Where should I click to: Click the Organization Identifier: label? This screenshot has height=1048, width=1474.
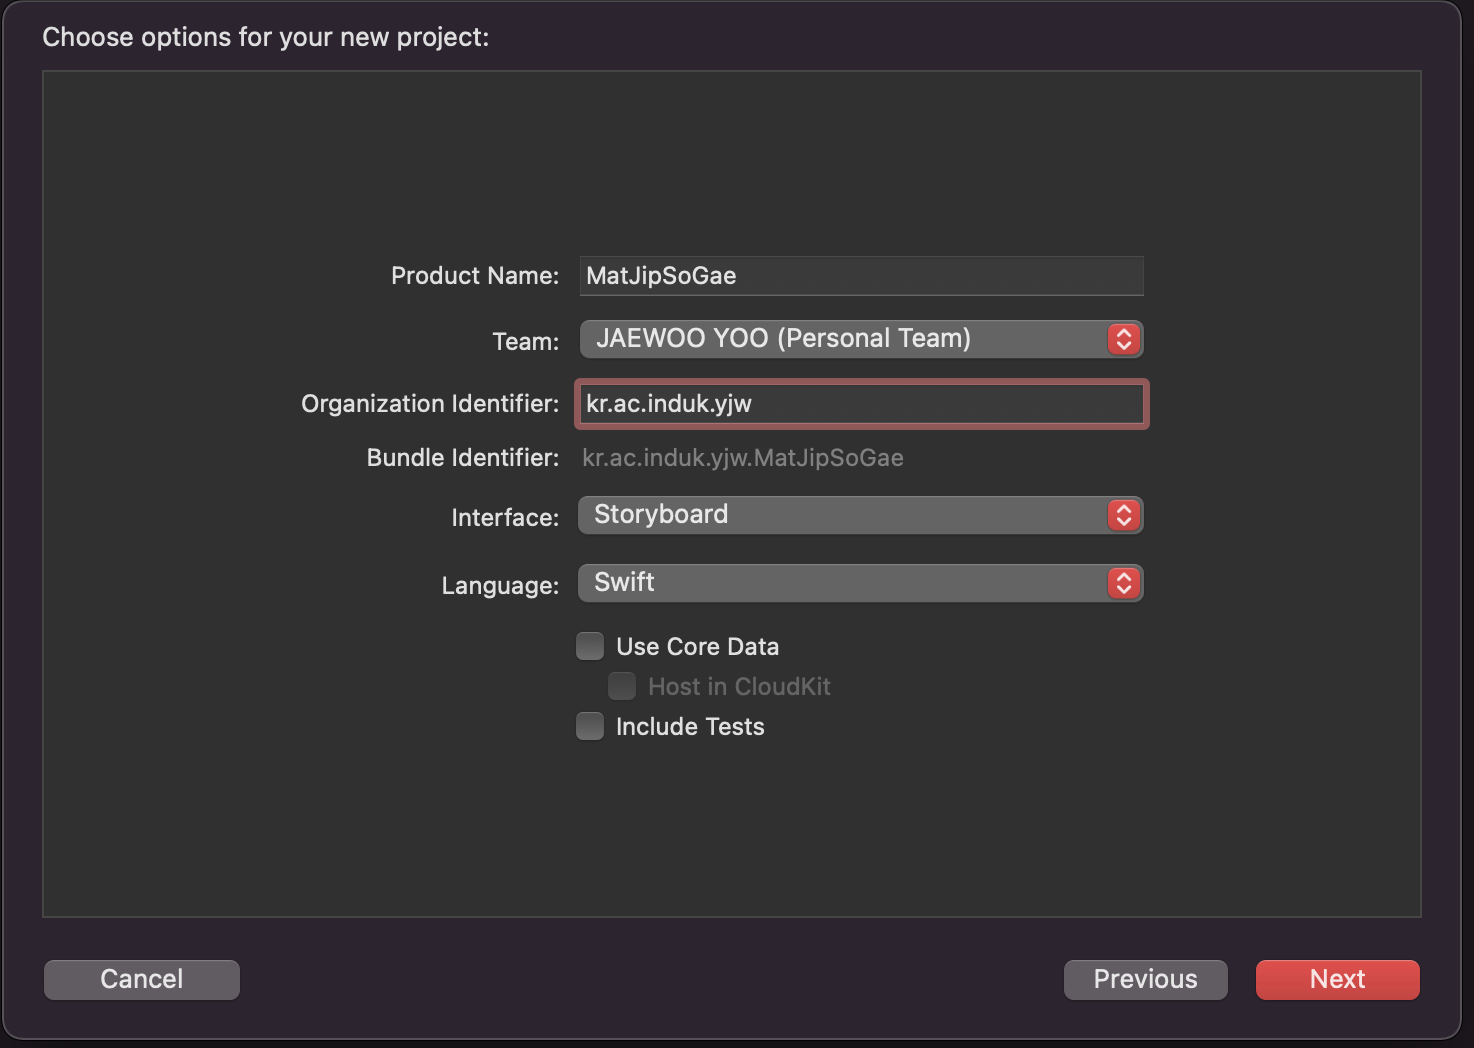coord(430,404)
